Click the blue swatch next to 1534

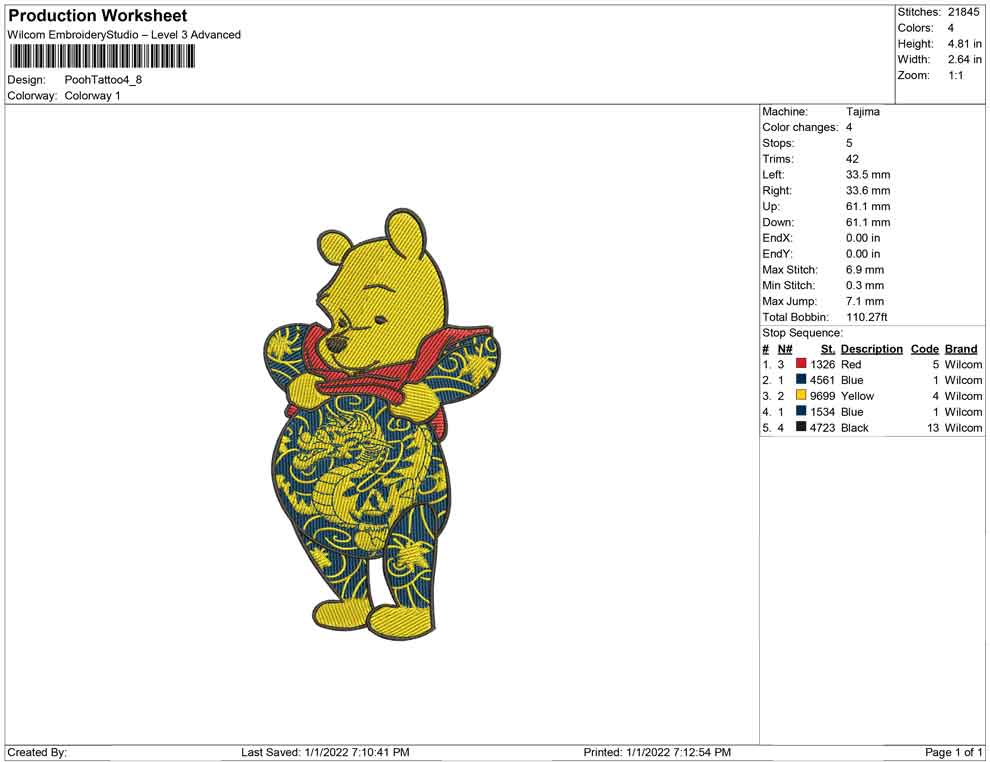[x=801, y=411]
